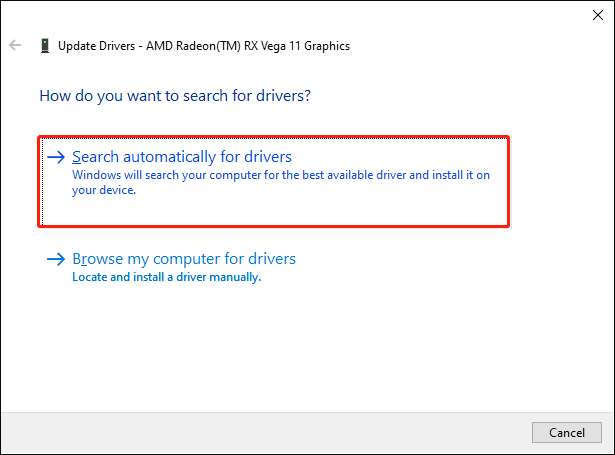Viewport: 615px width, 455px height.
Task: Click the 'Update Drivers - AMD Radeon(TM) RX Vega 11 Graphics' title
Action: (x=204, y=46)
